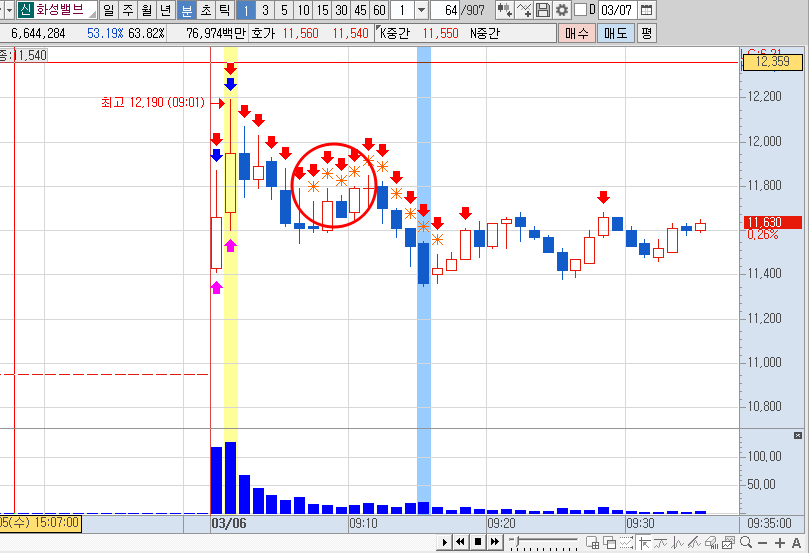Select the 일 (daily) period toggle
The height and width of the screenshot is (553, 809).
(x=108, y=10)
